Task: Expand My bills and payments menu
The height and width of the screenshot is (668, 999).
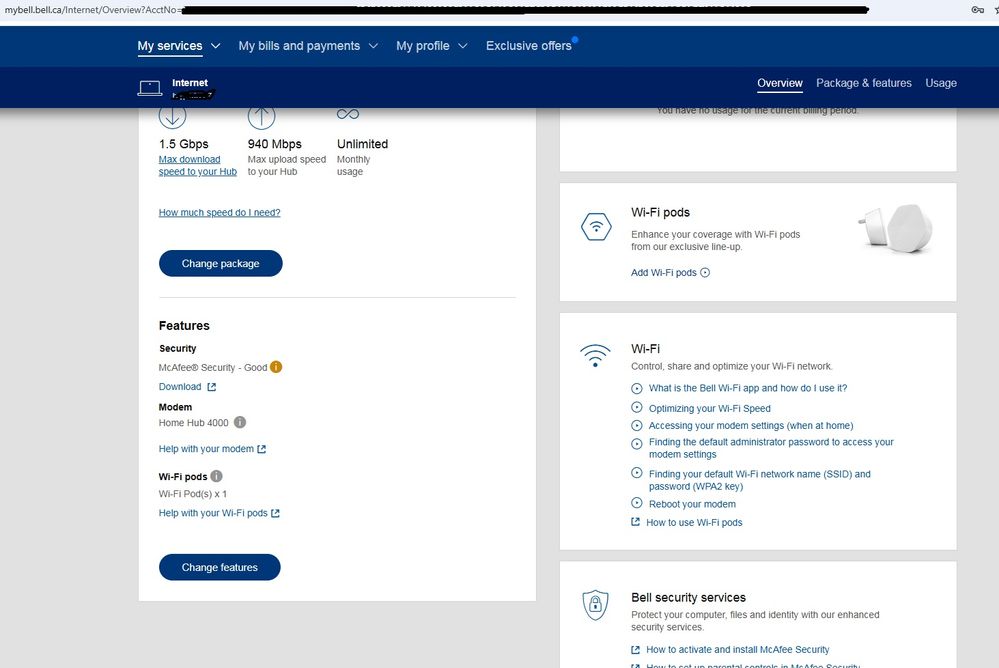Action: tap(308, 46)
